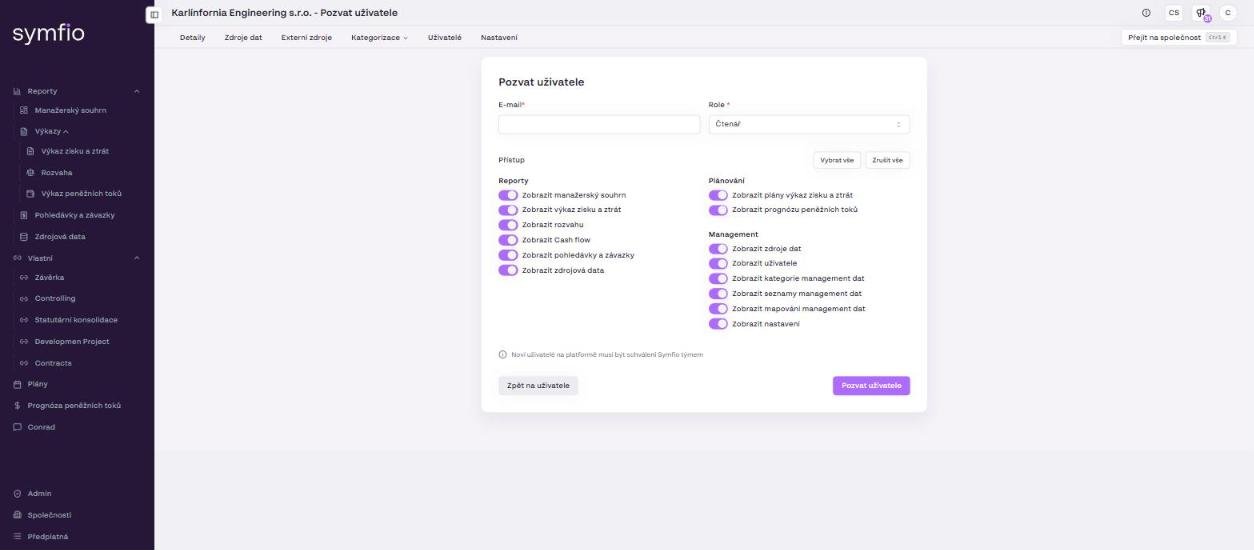1254x550 pixels.
Task: Collapse the Vlastní section chevron
Action: click(137, 258)
